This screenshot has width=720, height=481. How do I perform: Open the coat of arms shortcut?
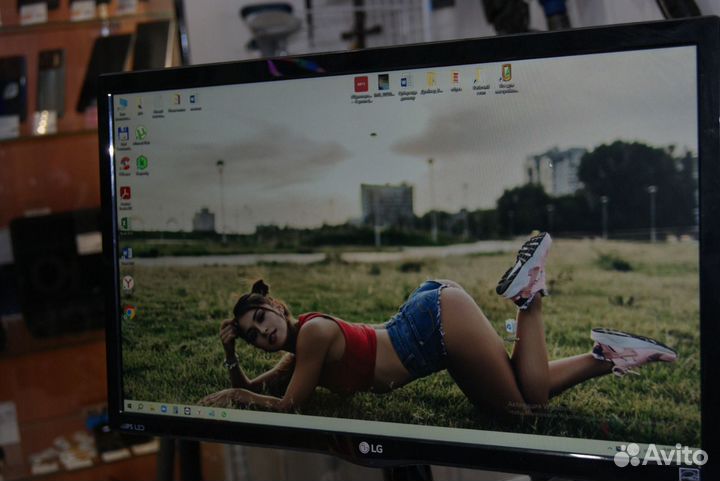coord(506,73)
